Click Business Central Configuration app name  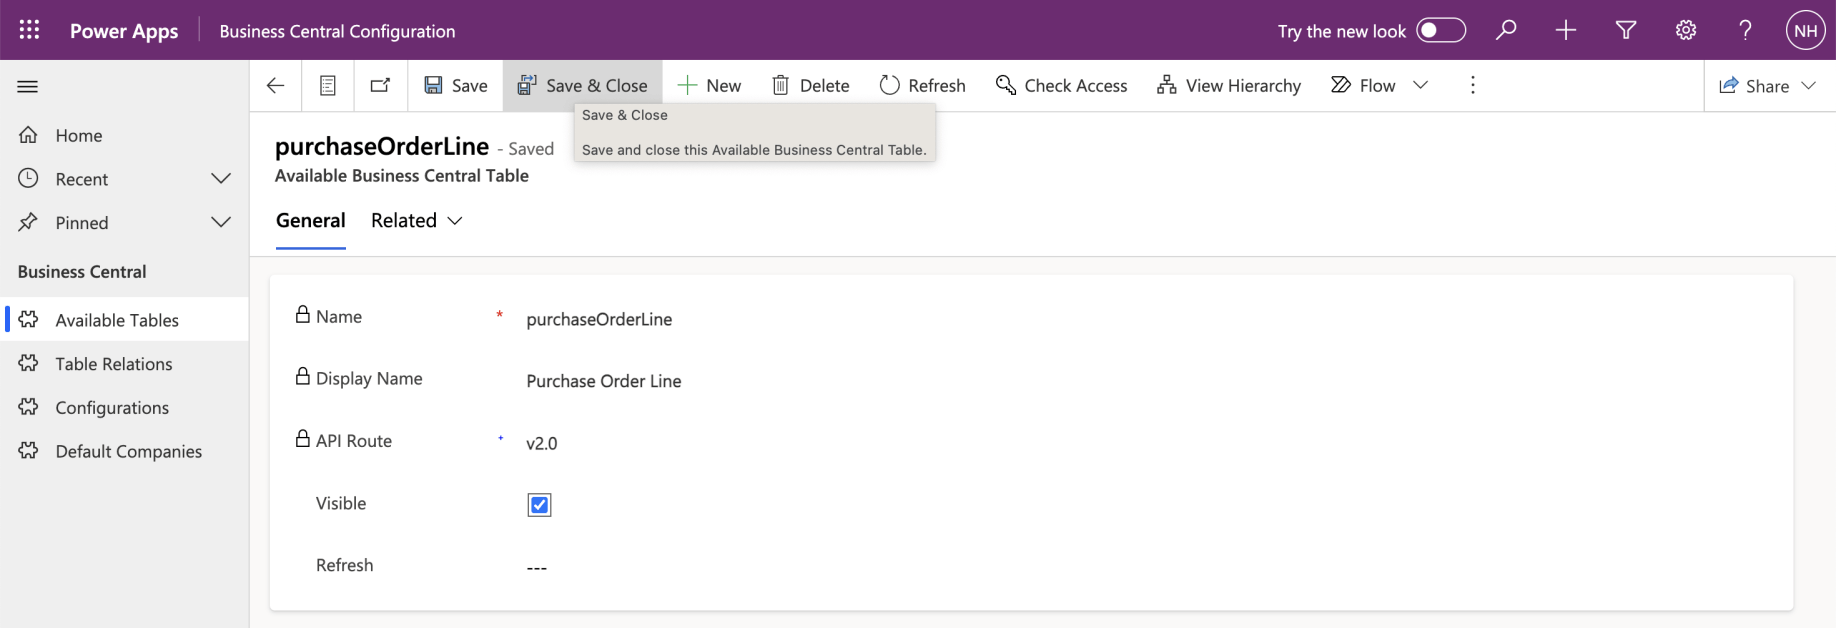tap(337, 31)
